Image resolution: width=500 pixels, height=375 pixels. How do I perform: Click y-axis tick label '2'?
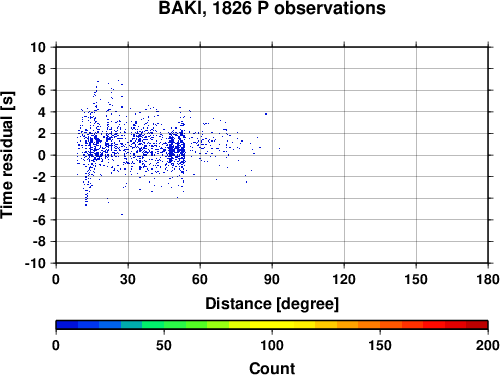pos(42,134)
